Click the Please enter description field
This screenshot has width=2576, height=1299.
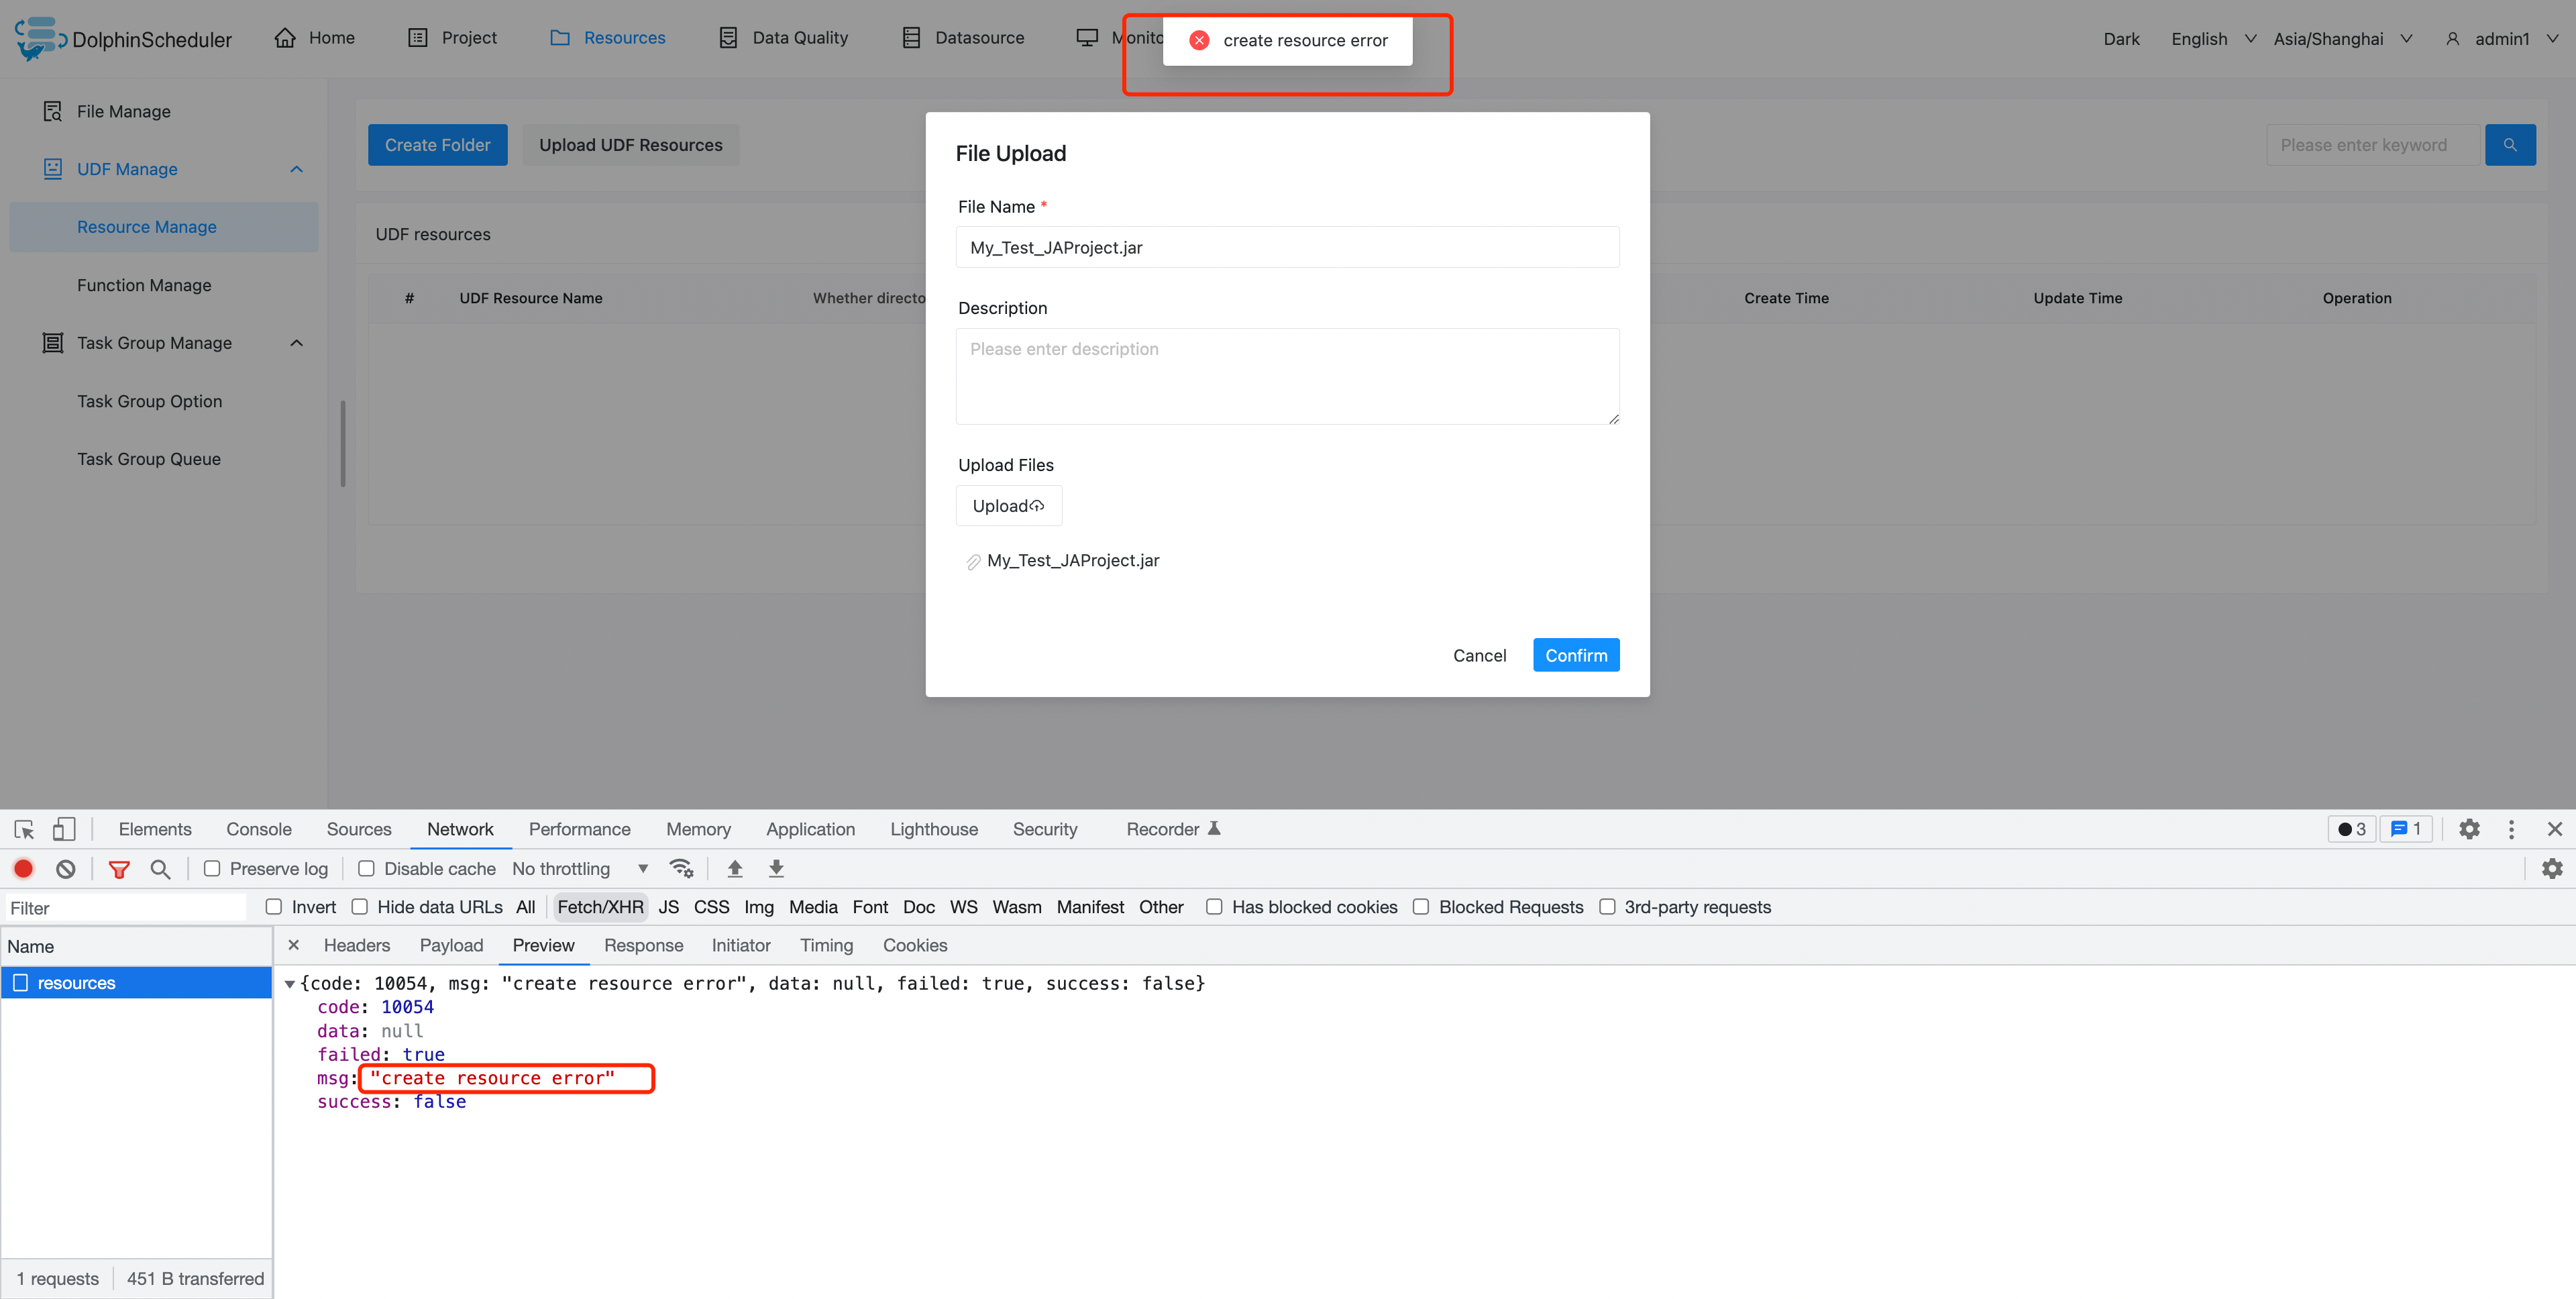pyautogui.click(x=1287, y=376)
